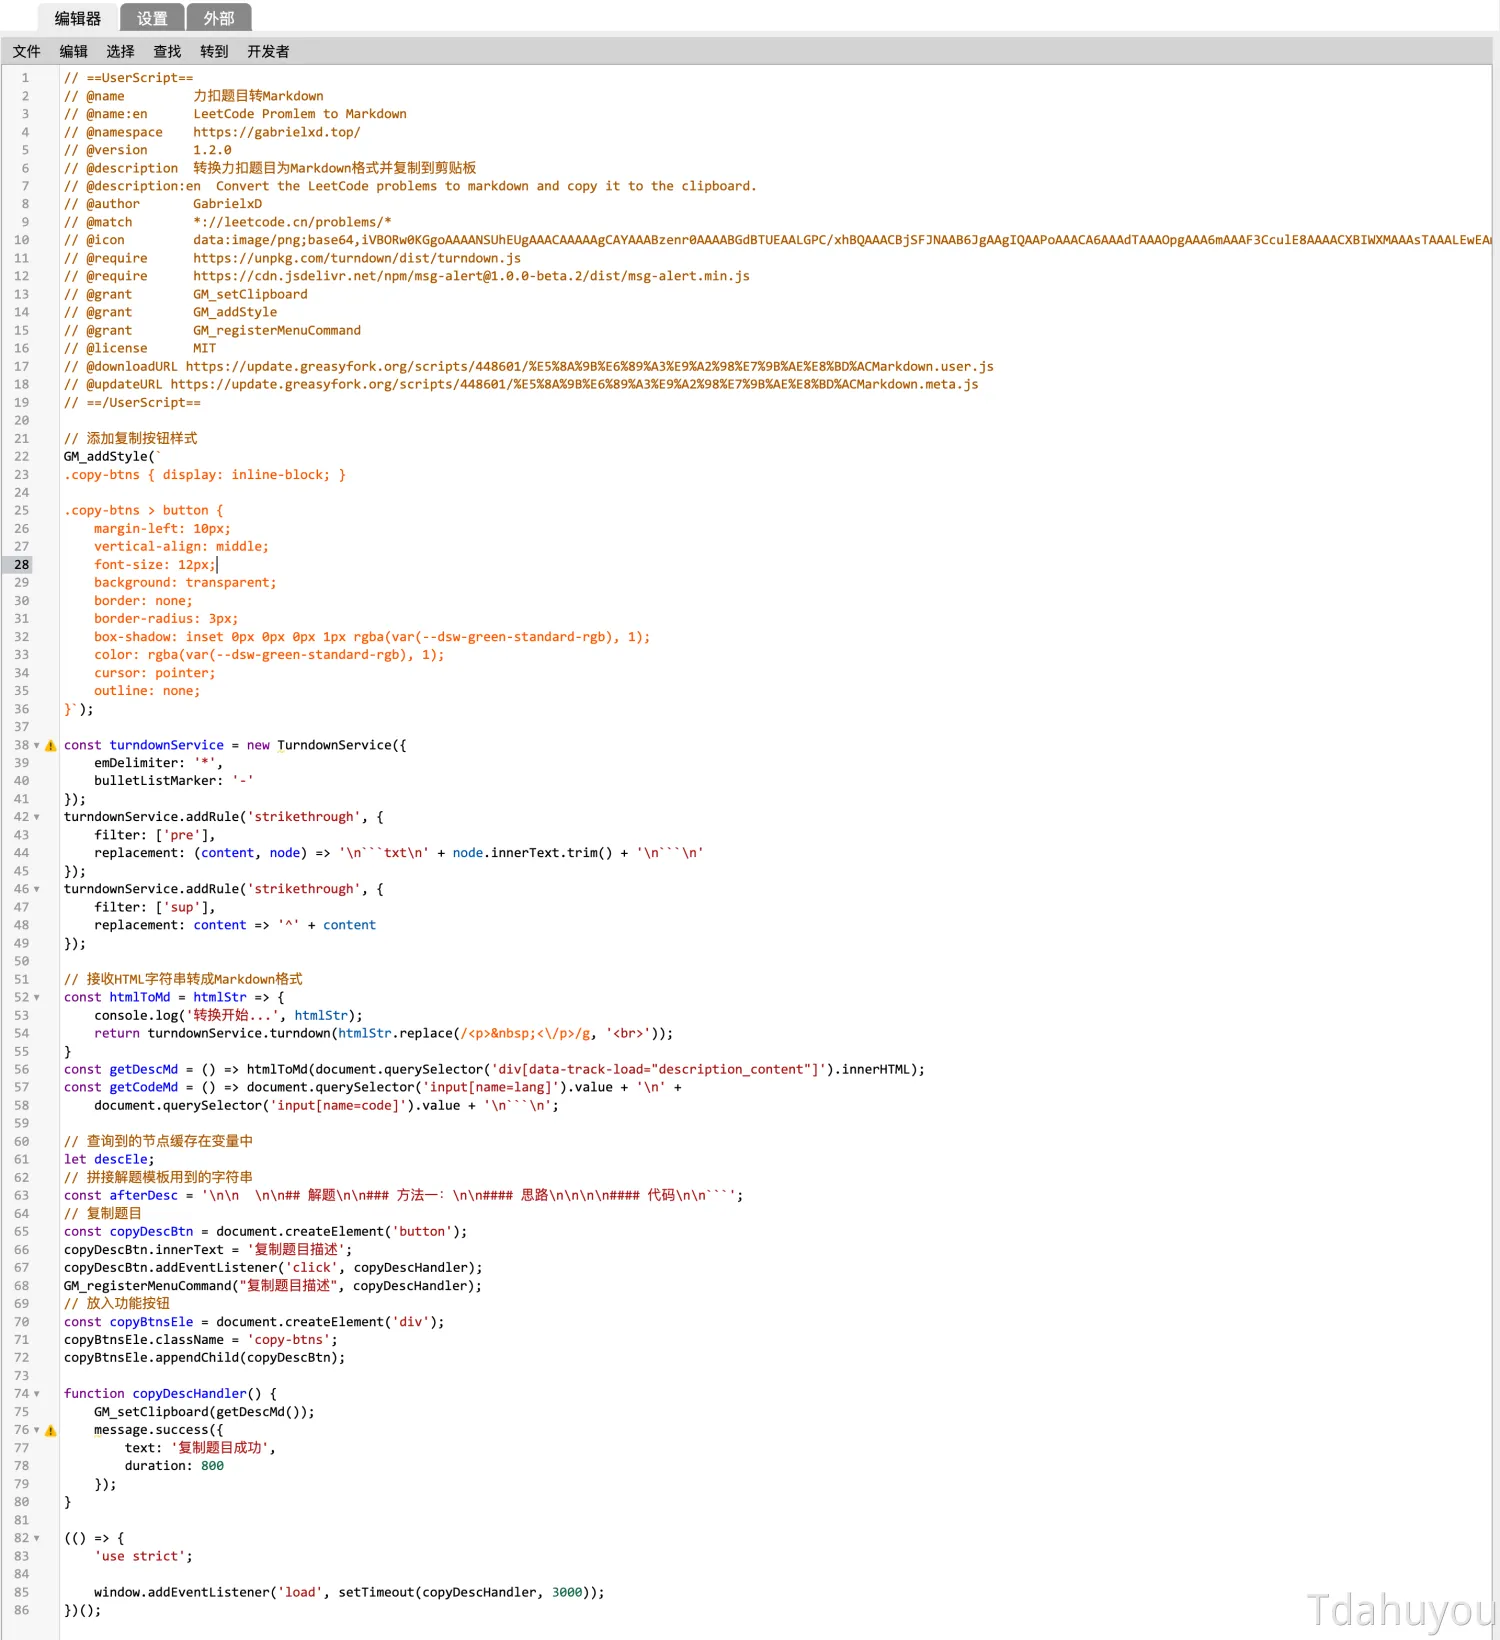This screenshot has width=1500, height=1640.
Task: Collapse copyDescHandler function at line 74
Action: tap(37, 1394)
